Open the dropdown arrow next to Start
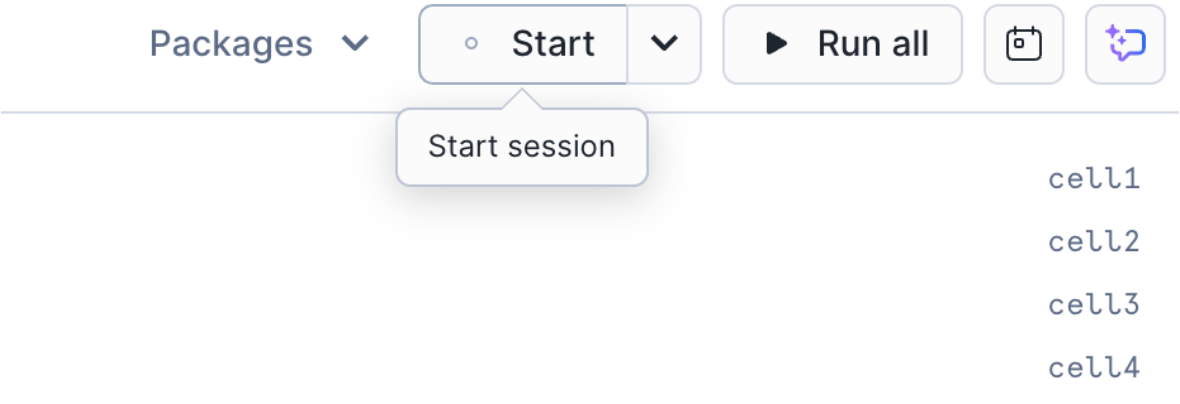This screenshot has height=404, width=1180. [x=664, y=44]
